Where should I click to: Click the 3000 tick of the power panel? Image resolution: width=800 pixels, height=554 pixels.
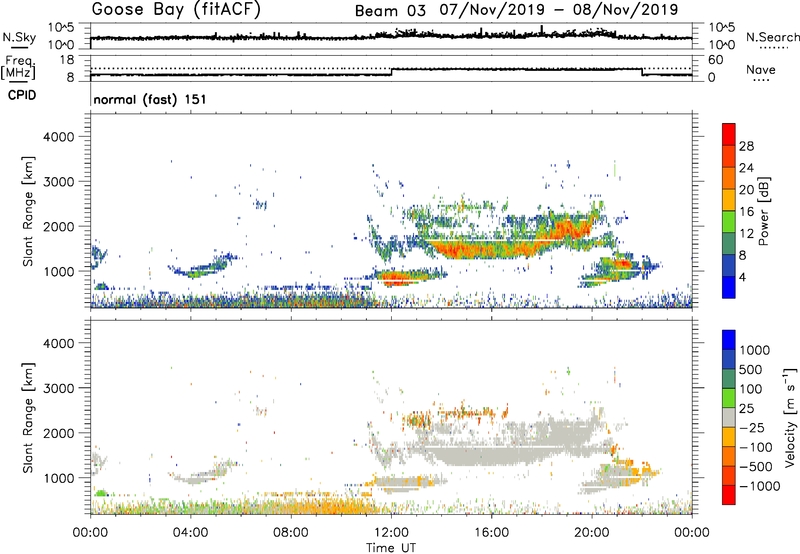tap(59, 182)
